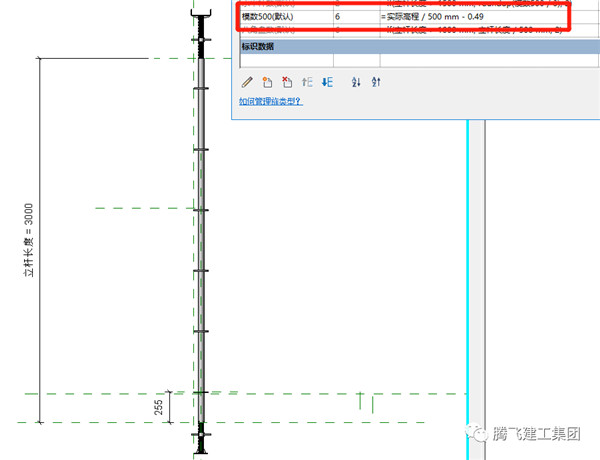
Task: Click the Move Parameter Down icon
Action: click(x=326, y=82)
